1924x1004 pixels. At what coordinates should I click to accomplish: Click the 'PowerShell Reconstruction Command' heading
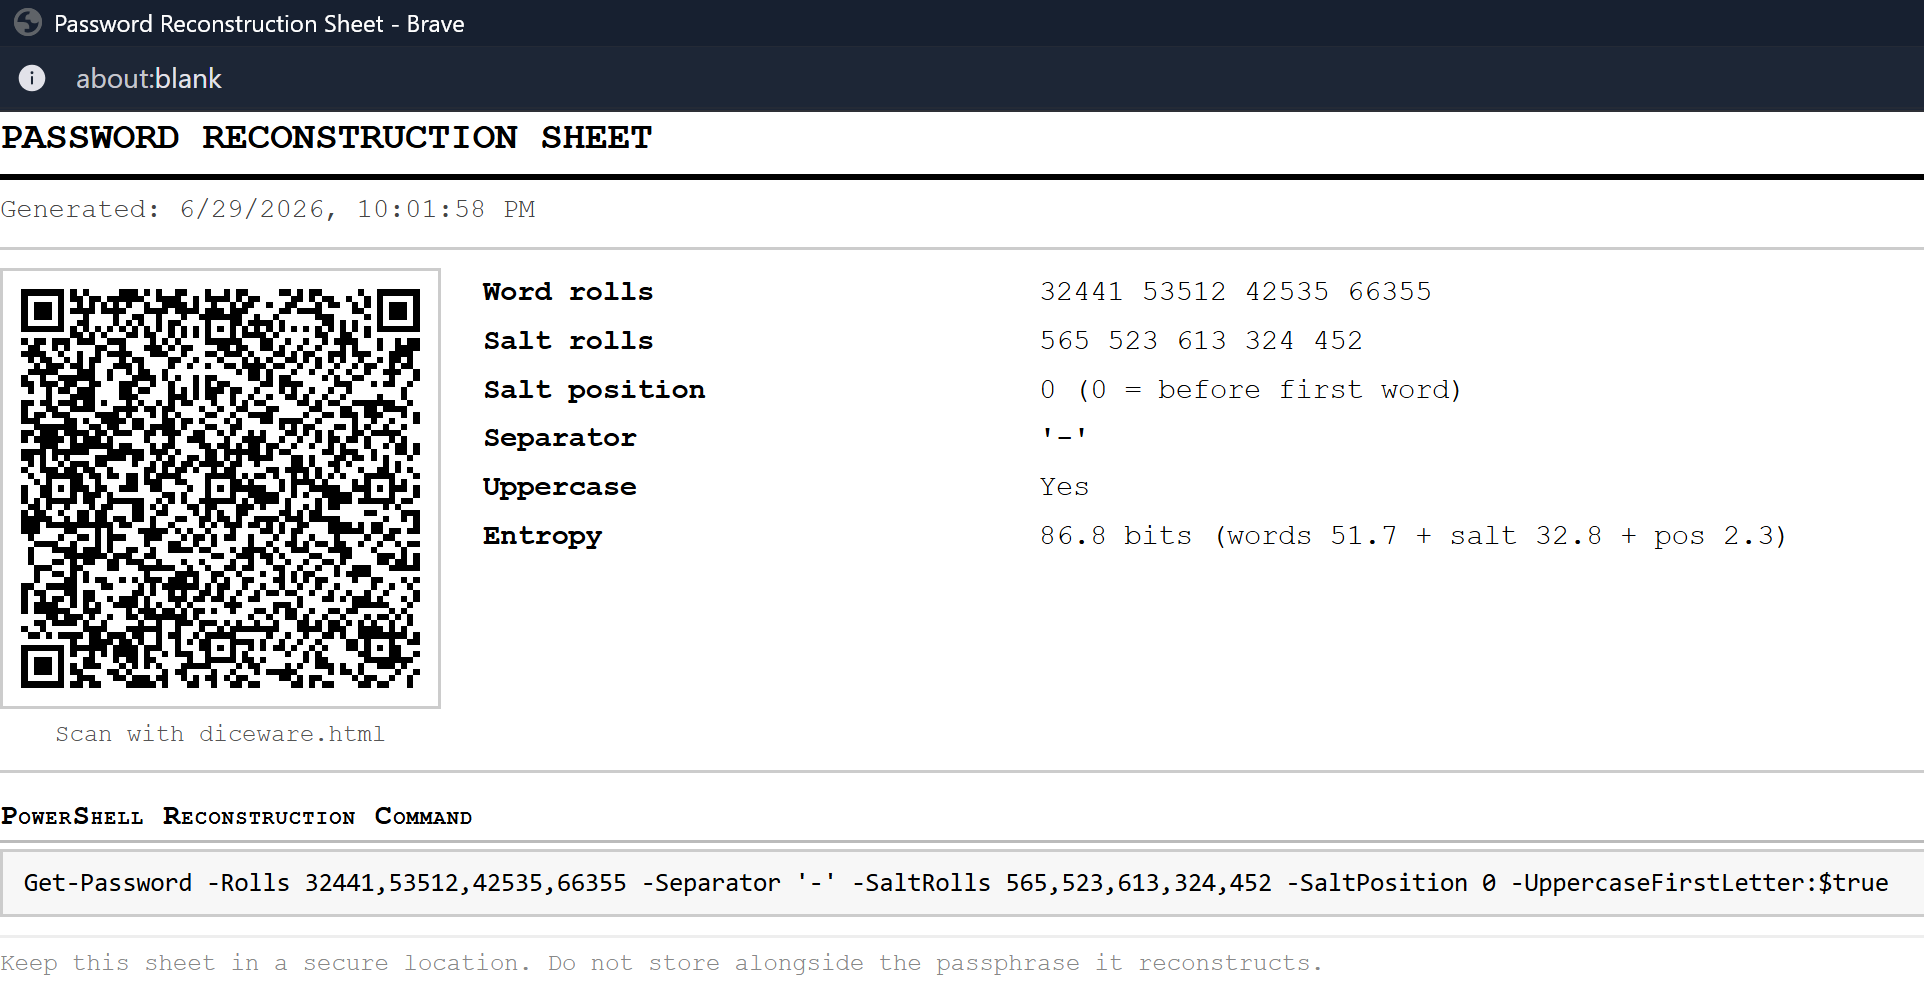coord(236,816)
